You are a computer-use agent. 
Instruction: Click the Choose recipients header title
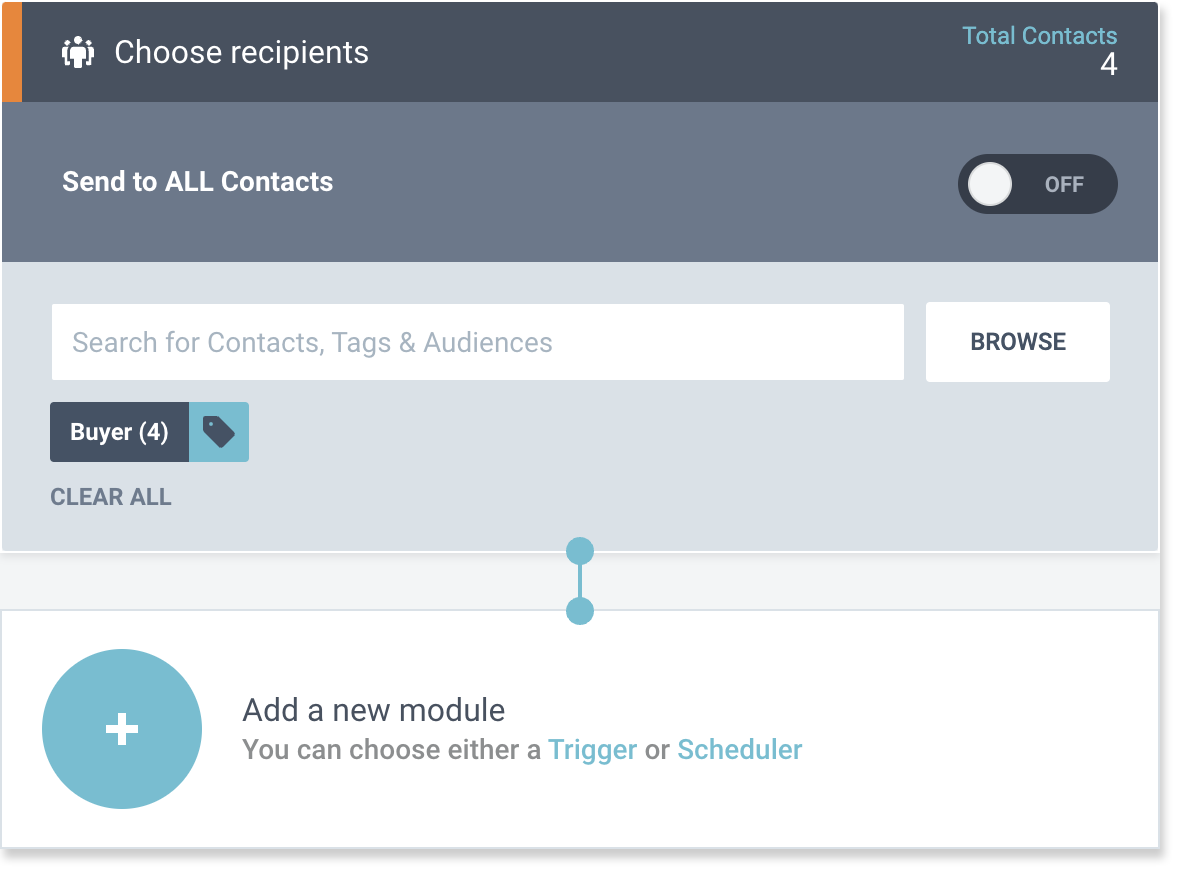click(242, 53)
